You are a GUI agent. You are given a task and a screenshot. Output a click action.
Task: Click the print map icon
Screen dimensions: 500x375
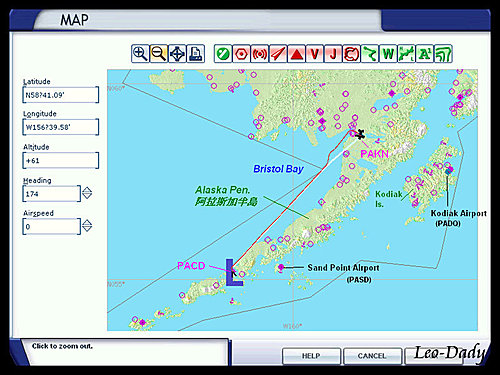pyautogui.click(x=196, y=54)
